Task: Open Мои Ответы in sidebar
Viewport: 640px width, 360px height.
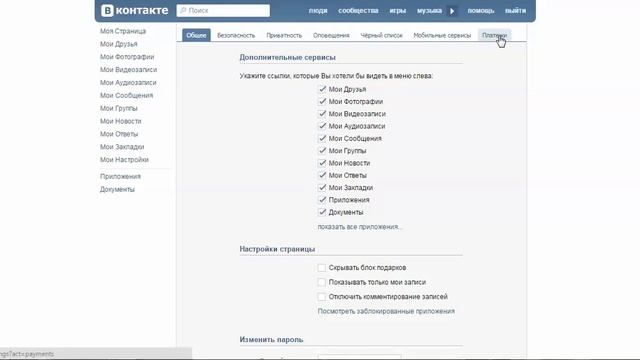Action: 119,134
